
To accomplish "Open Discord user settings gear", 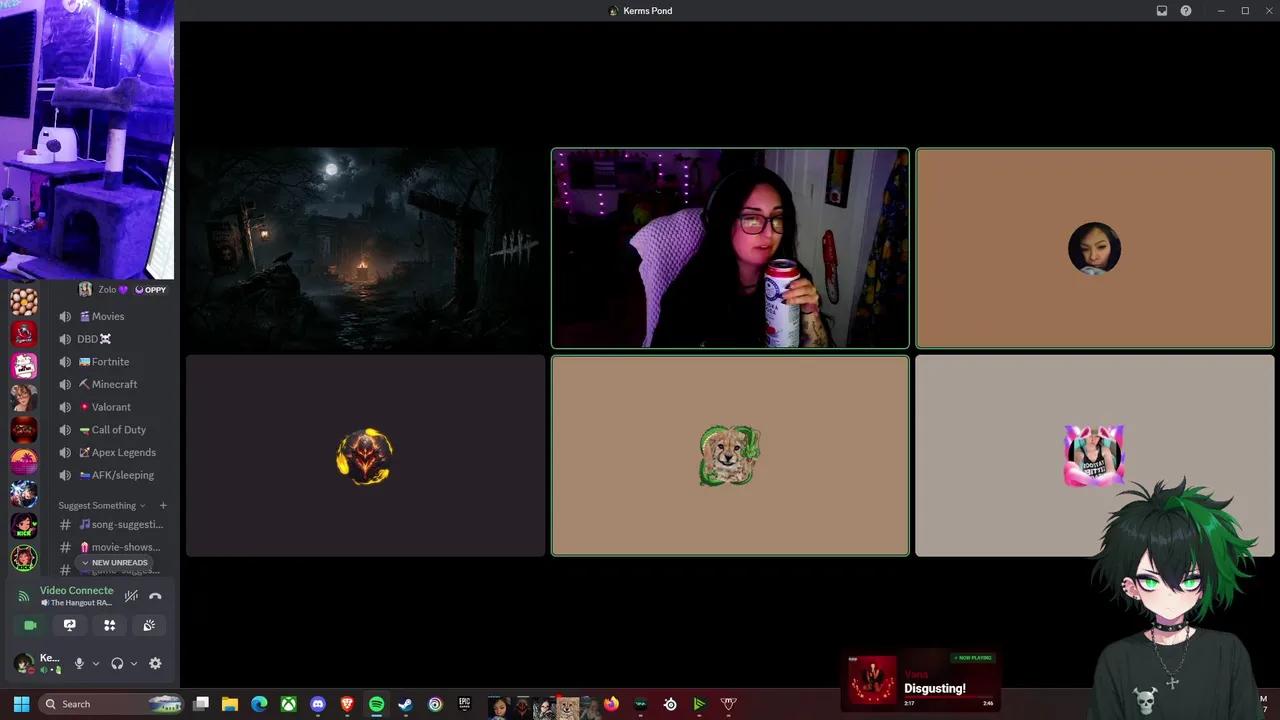I will point(155,663).
